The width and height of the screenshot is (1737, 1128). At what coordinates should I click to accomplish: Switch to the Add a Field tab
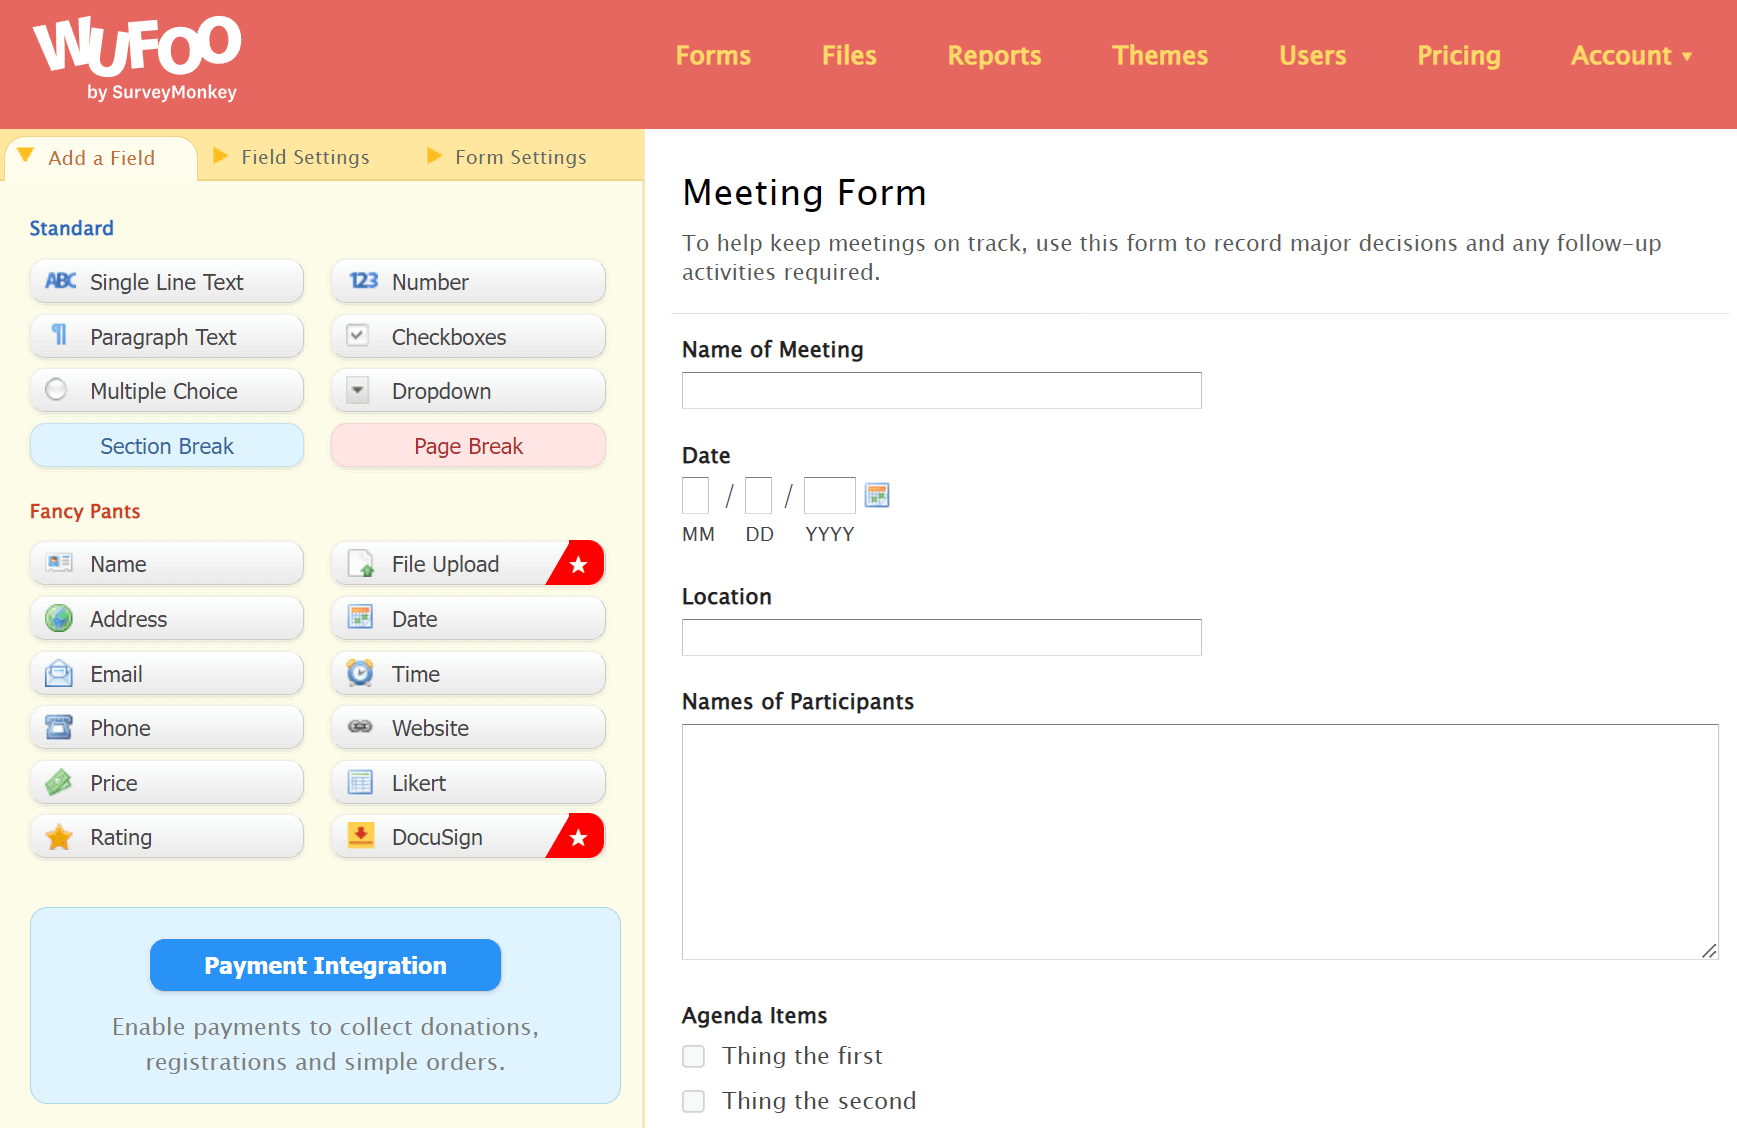pyautogui.click(x=102, y=157)
